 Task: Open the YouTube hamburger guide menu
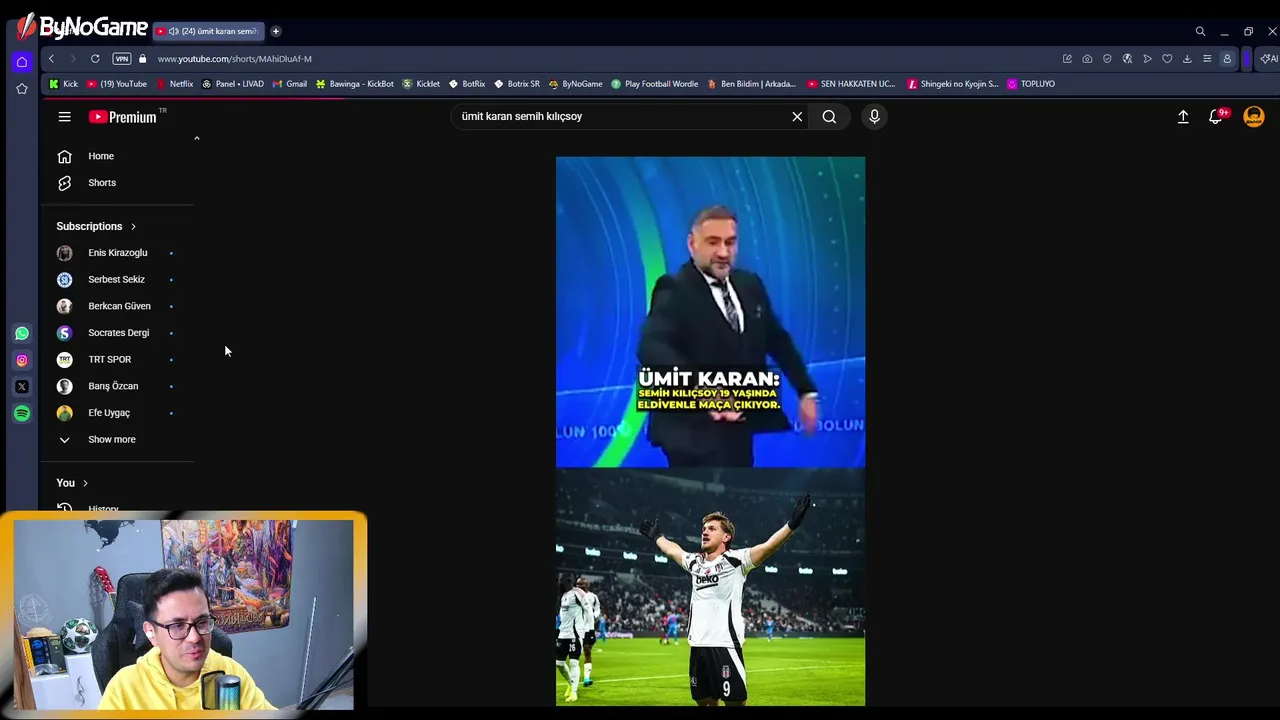pos(64,117)
